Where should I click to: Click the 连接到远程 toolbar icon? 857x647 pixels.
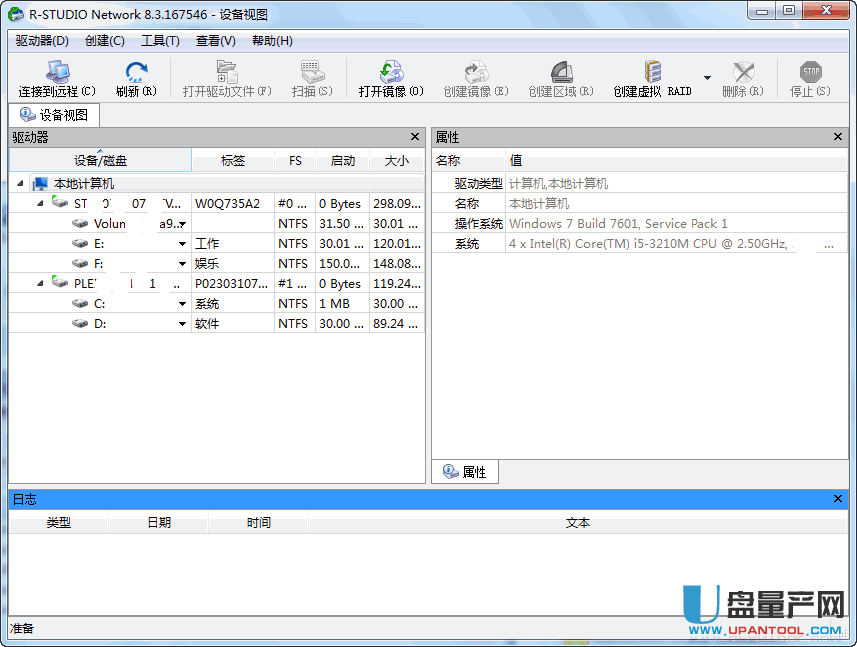[x=56, y=72]
